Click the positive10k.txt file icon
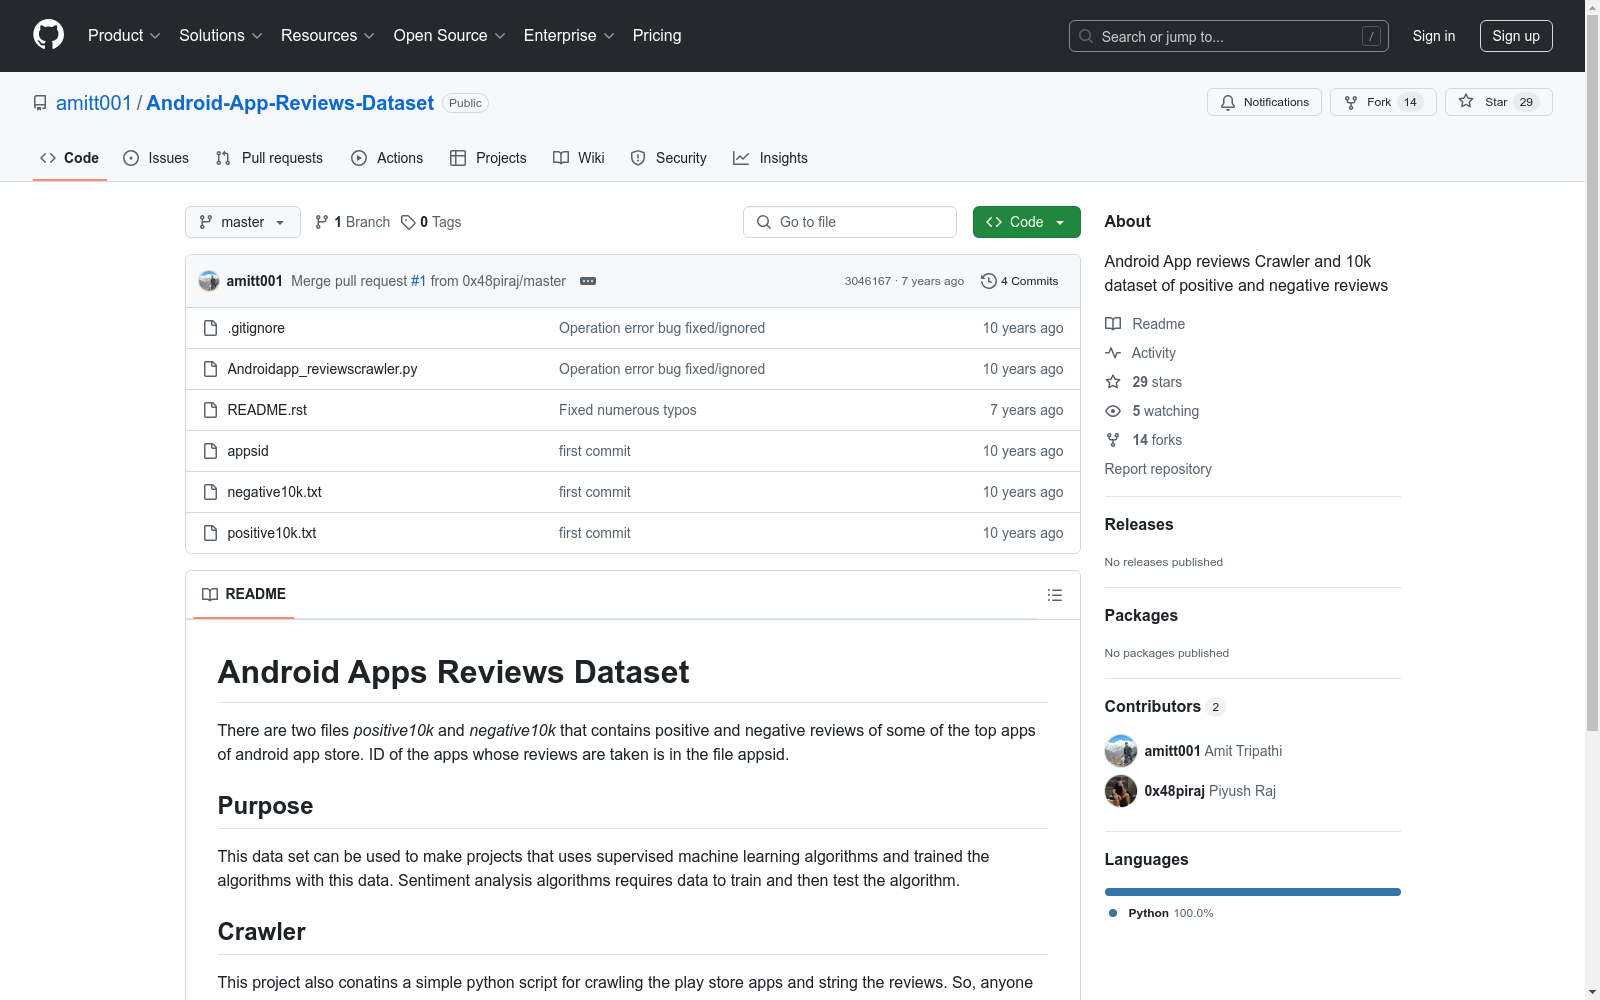This screenshot has width=1600, height=1000. tap(210, 533)
